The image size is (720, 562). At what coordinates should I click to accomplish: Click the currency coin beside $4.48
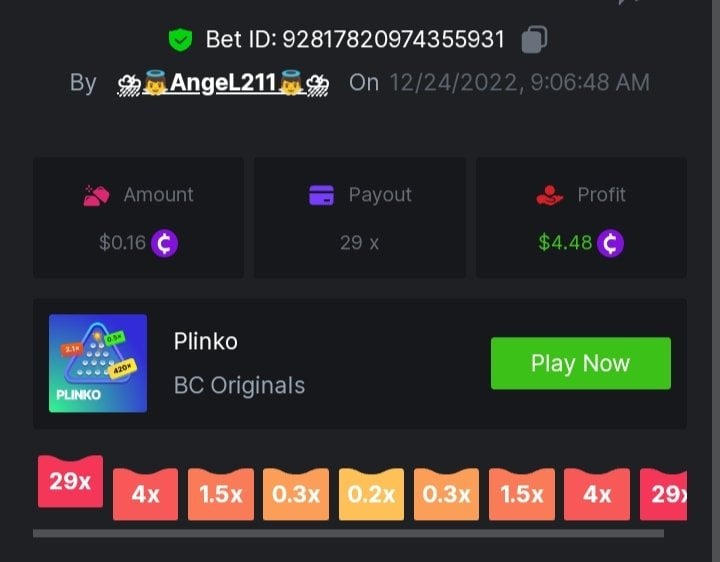pyautogui.click(x=610, y=243)
